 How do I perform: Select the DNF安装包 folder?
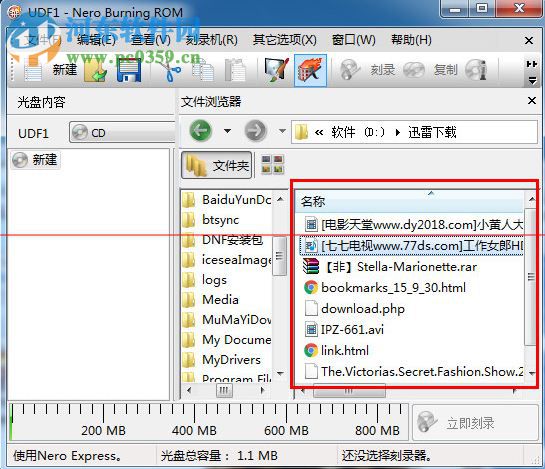pos(222,240)
